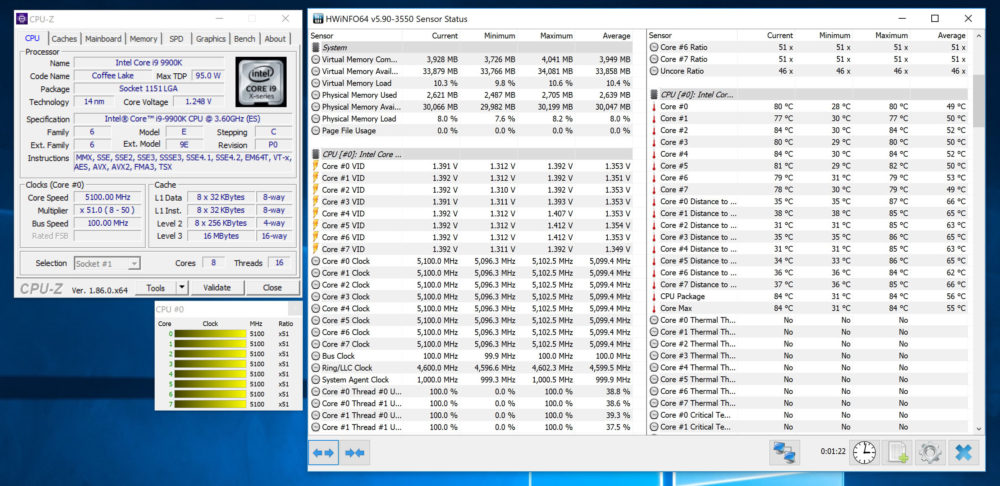Select the Core #6 Ratio row
The image size is (1000, 486).
(809, 47)
